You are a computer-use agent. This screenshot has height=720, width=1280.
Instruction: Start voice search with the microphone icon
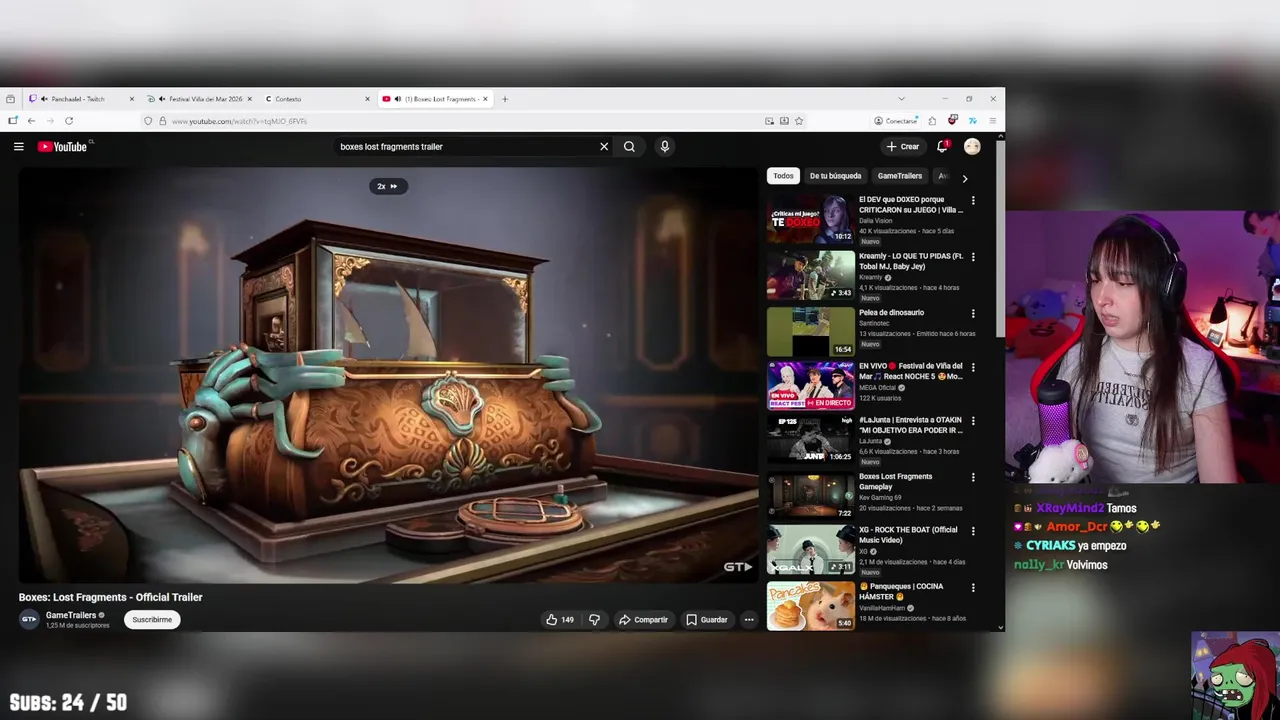click(x=664, y=146)
